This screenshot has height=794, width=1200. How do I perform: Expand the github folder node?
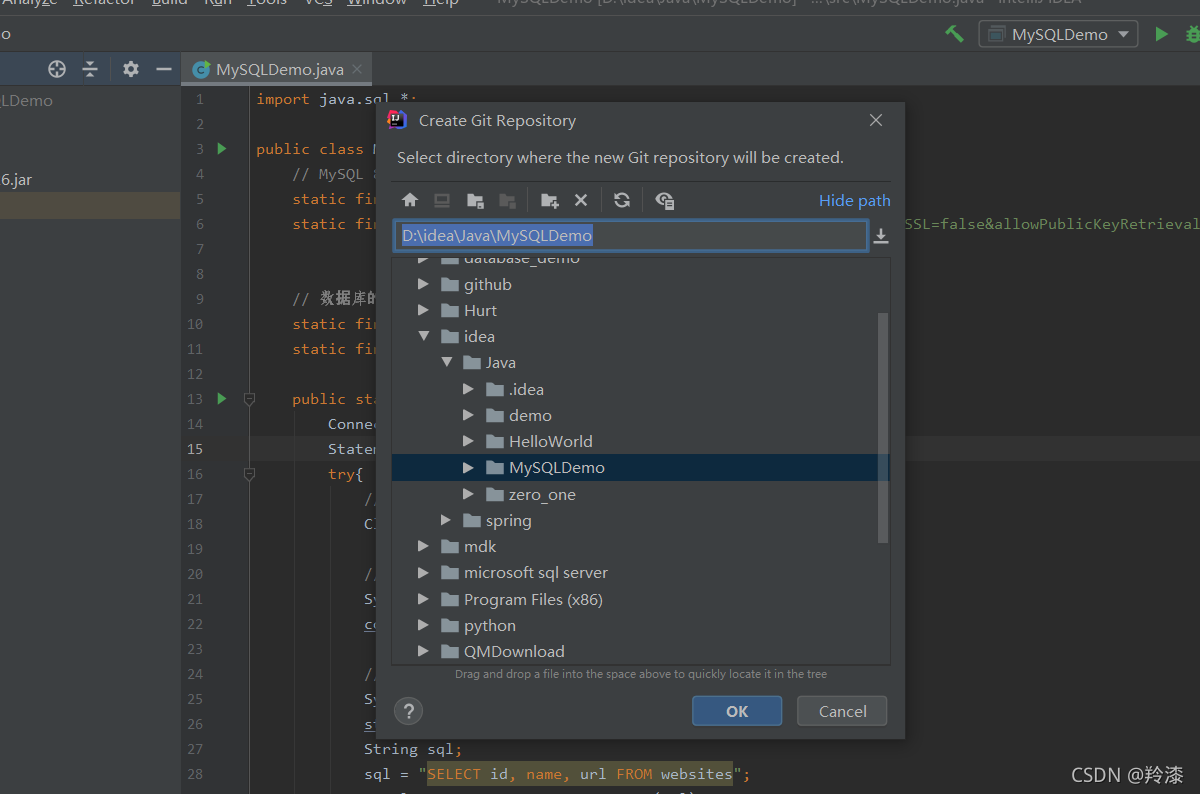[424, 285]
